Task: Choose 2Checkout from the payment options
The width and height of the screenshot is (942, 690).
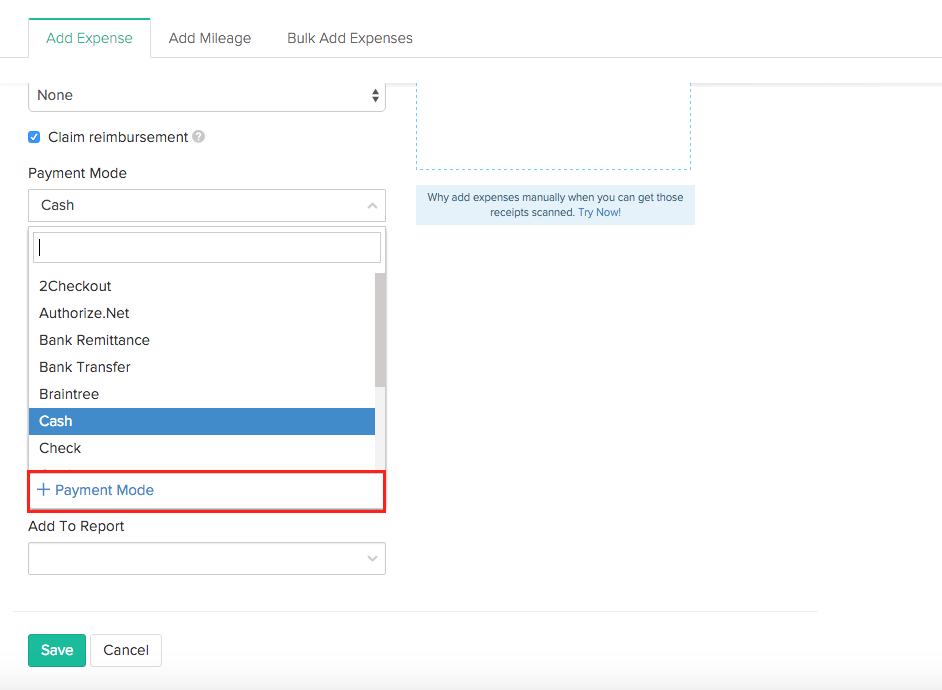Action: (x=75, y=286)
